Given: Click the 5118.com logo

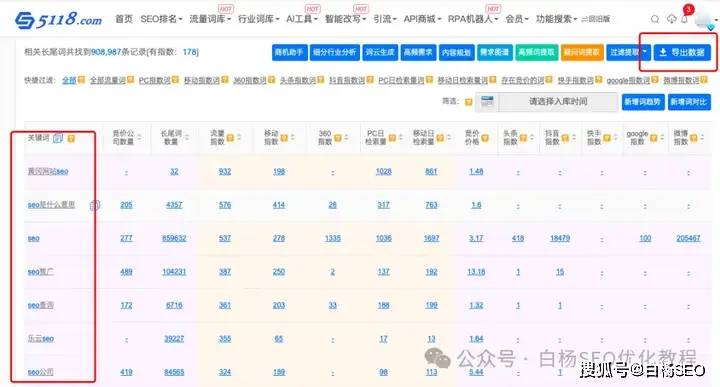Looking at the screenshot, I should (x=58, y=19).
